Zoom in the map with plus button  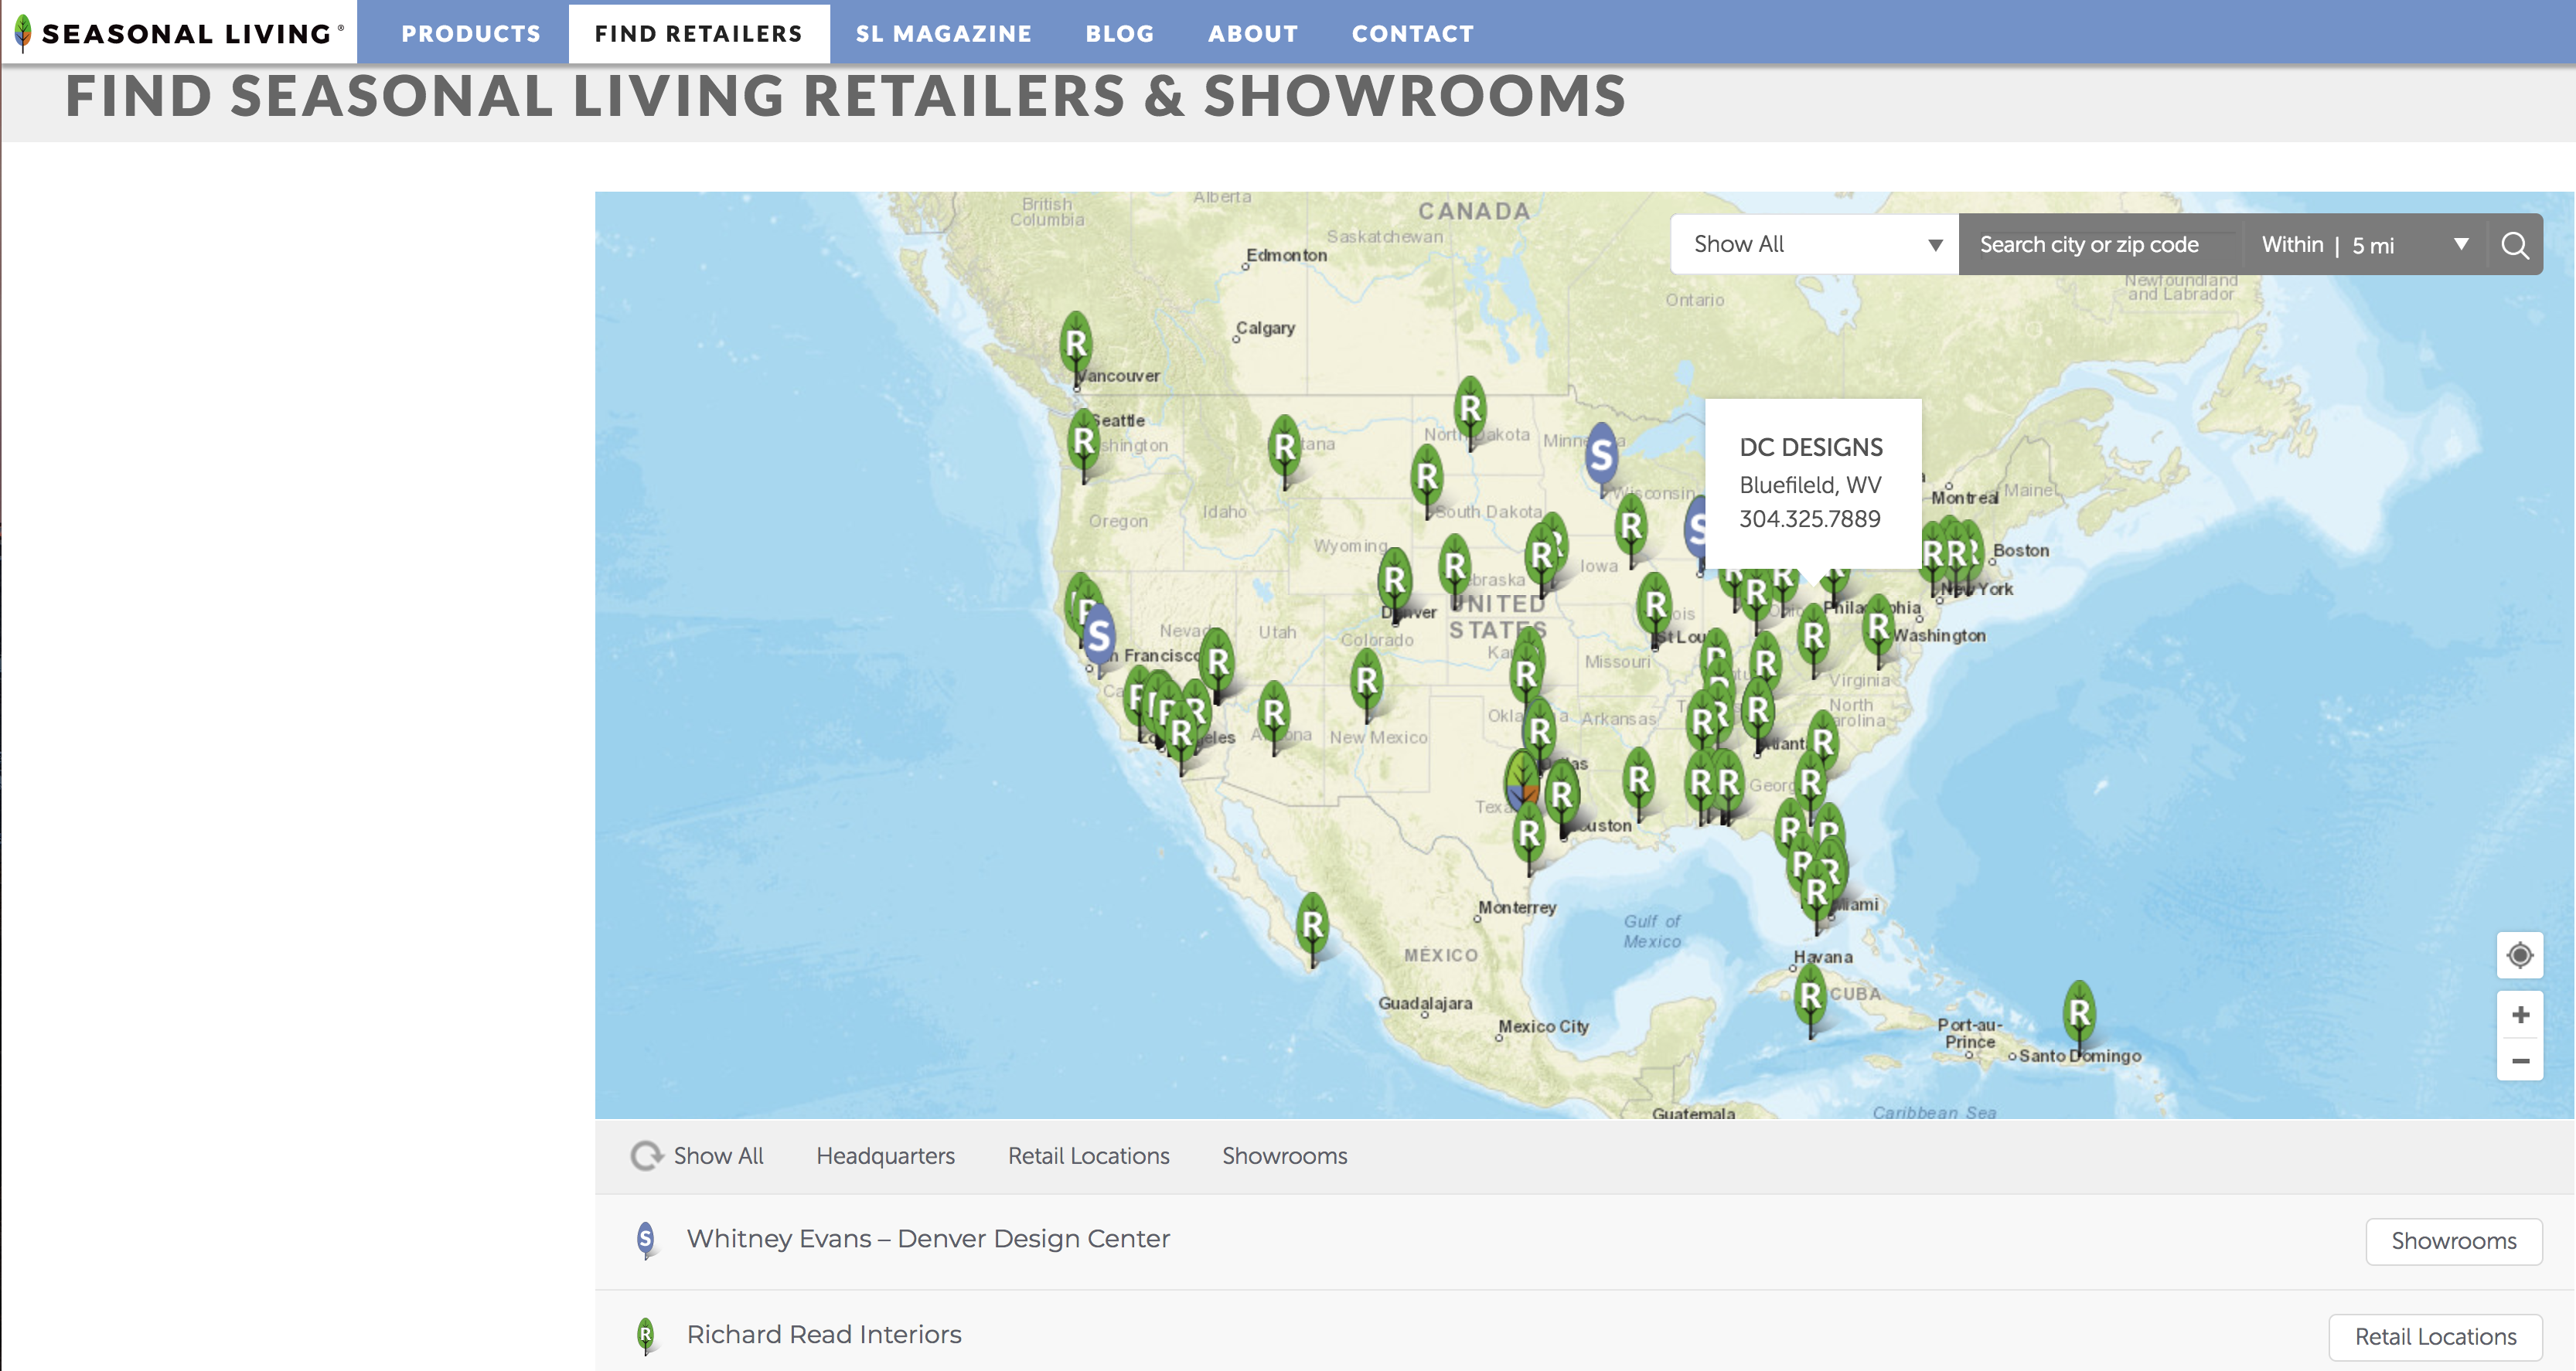point(2519,1014)
